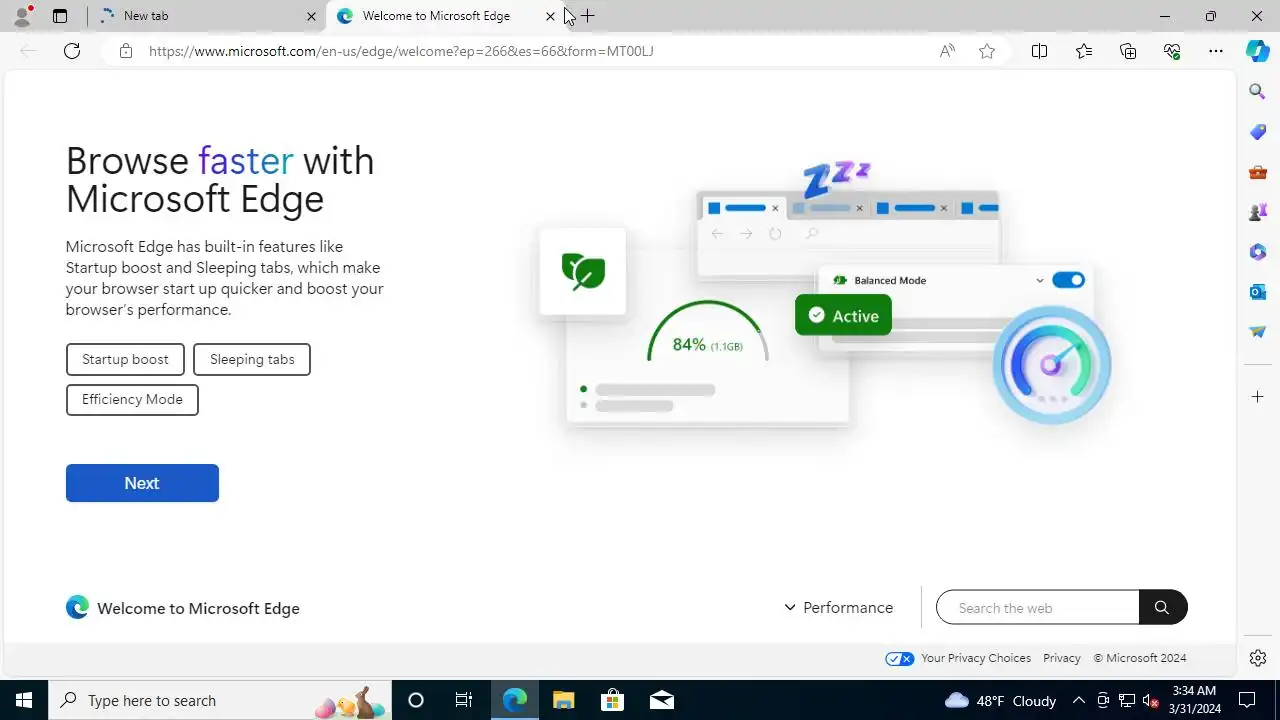Open Collections icon
The width and height of the screenshot is (1280, 720).
click(x=1128, y=51)
